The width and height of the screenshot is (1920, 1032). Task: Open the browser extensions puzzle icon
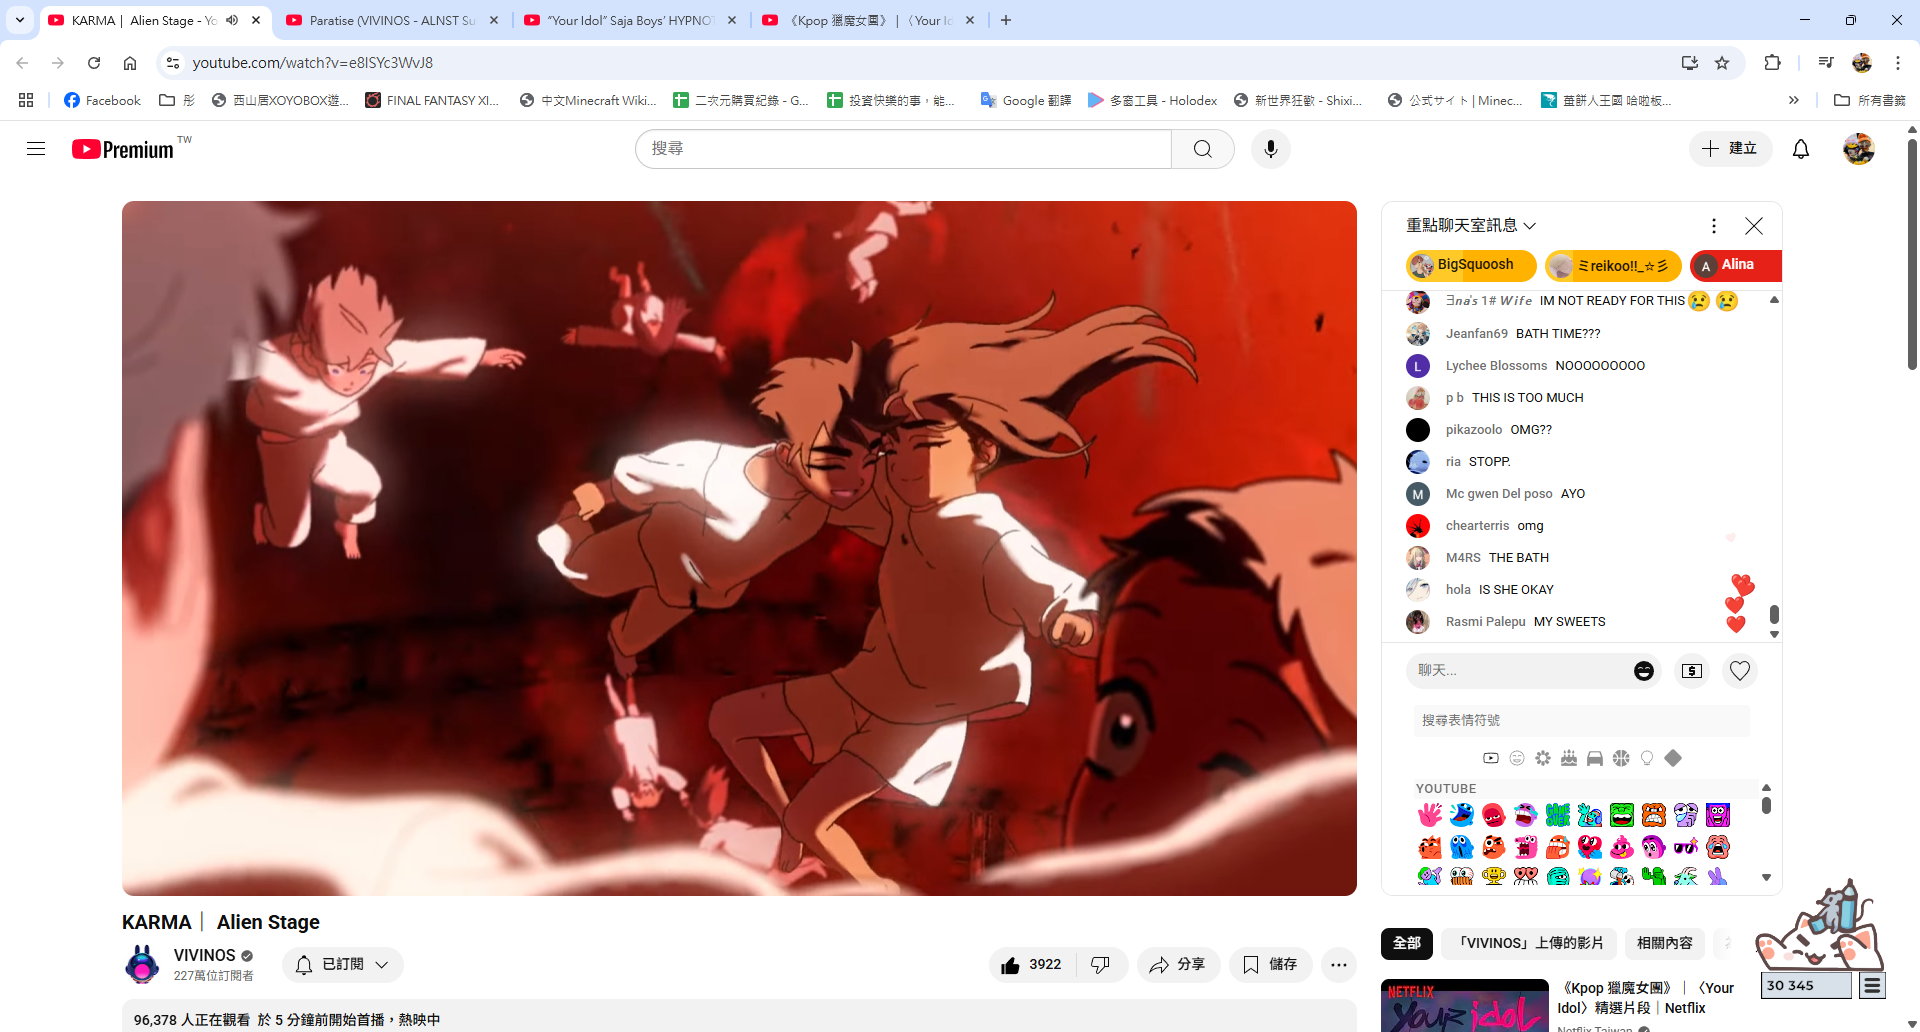pos(1772,63)
